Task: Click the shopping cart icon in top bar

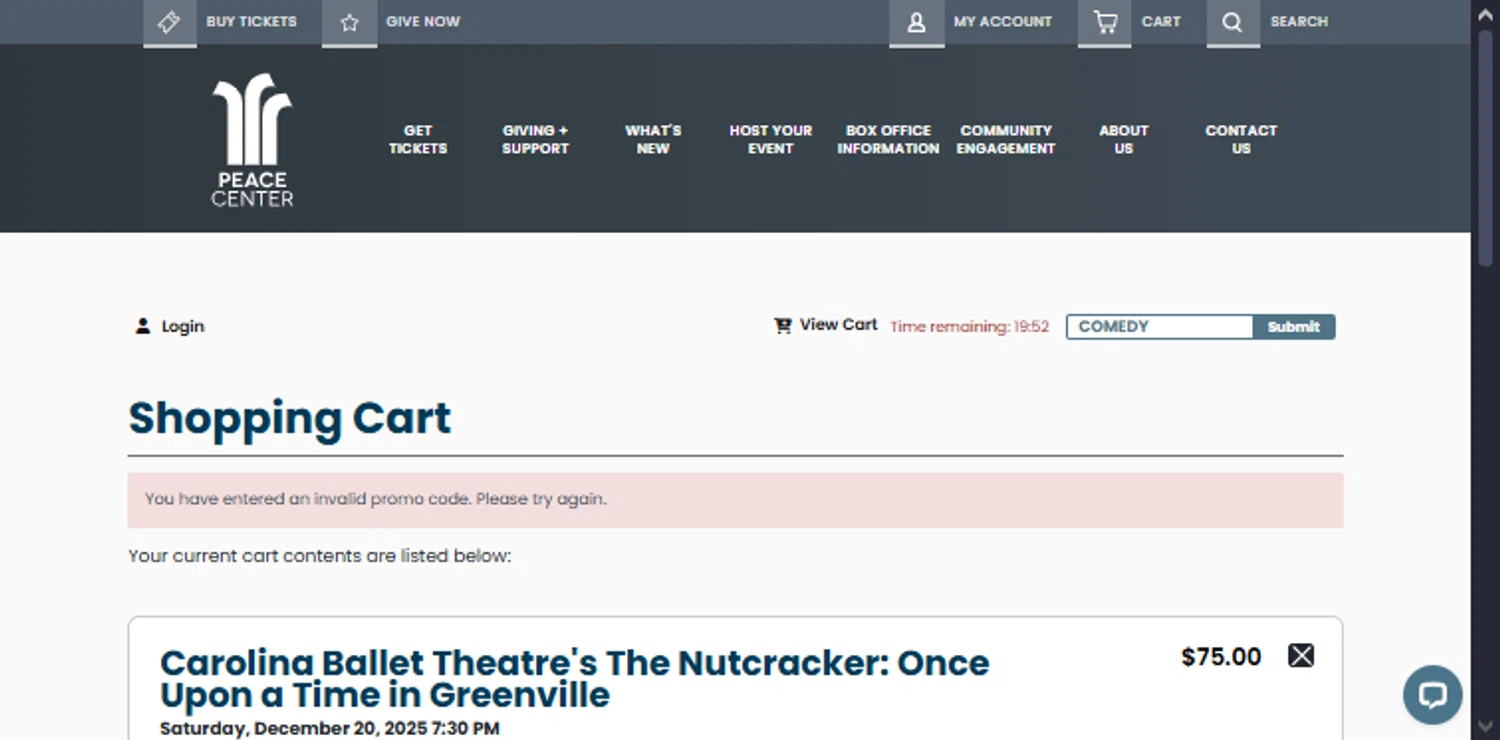Action: coord(1105,22)
